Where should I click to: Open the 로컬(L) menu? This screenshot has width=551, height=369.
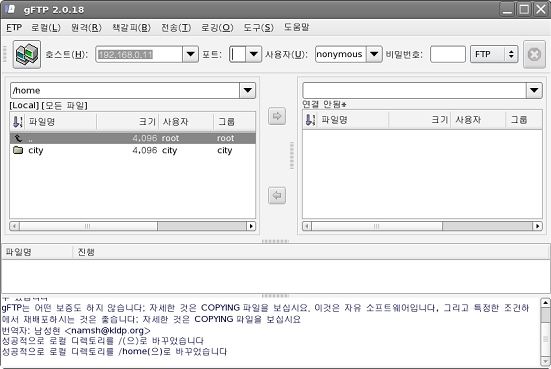[x=46, y=27]
